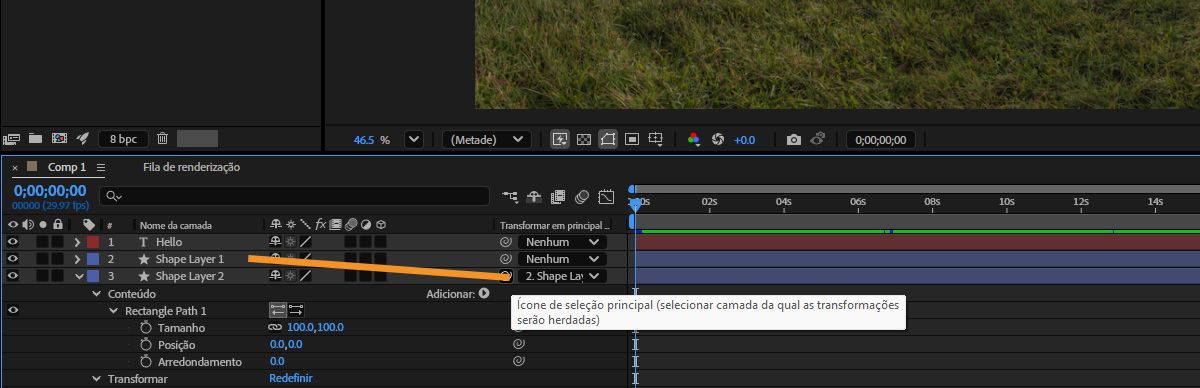The width and height of the screenshot is (1200, 388).
Task: Click the 46.5 magnification value
Action: [364, 140]
